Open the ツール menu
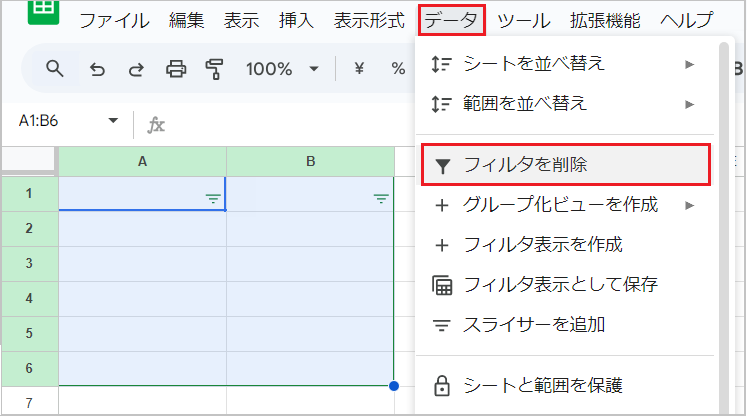This screenshot has height=418, width=747. (524, 20)
